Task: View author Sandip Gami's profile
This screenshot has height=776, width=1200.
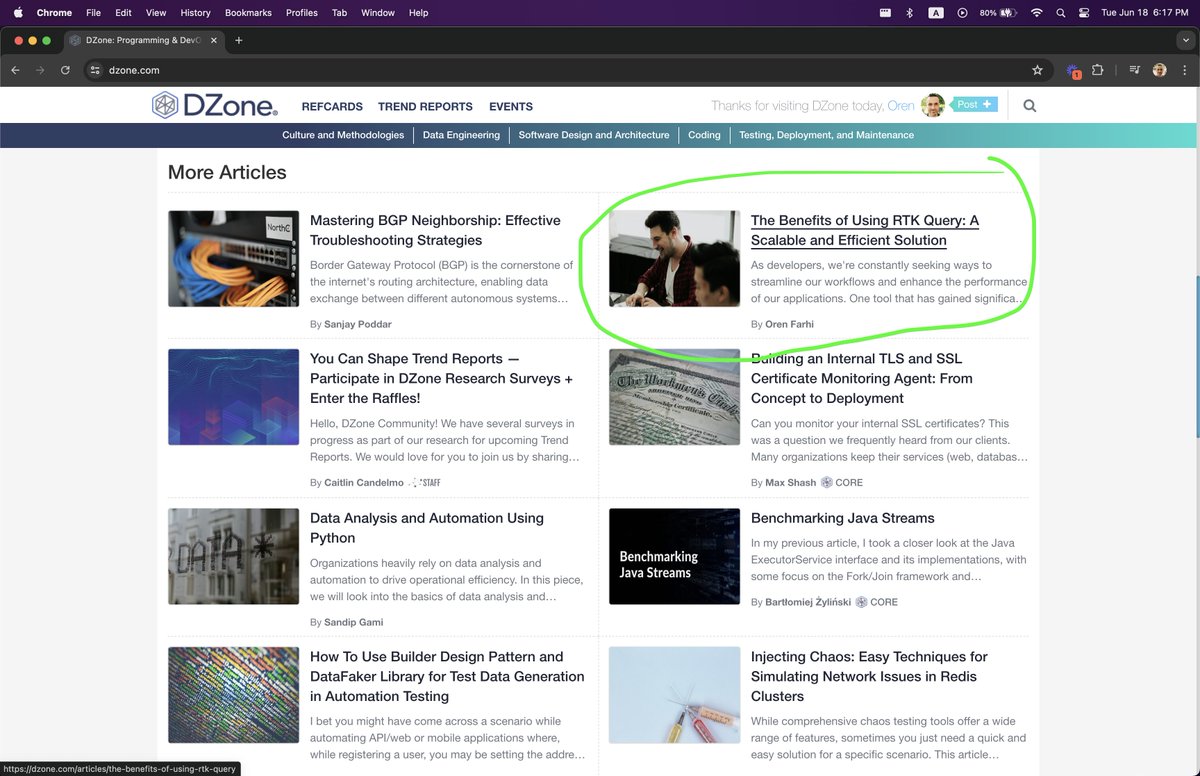Action: pos(354,622)
